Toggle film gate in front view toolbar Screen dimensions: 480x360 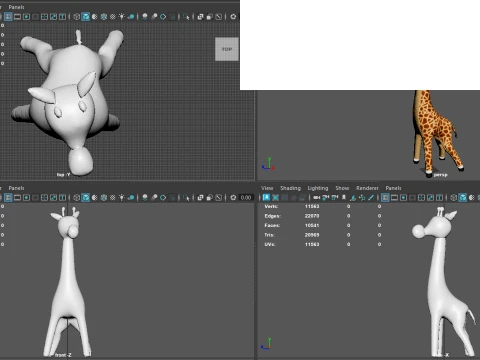tap(17, 198)
